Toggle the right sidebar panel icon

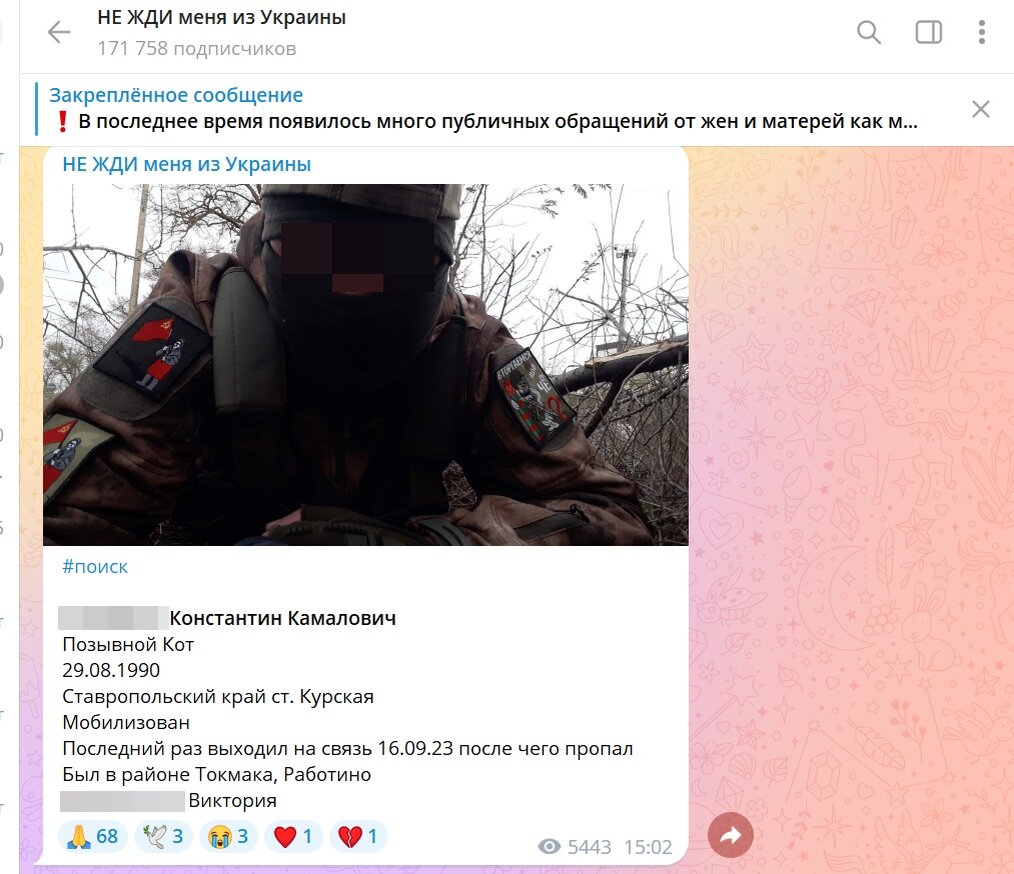click(x=929, y=32)
